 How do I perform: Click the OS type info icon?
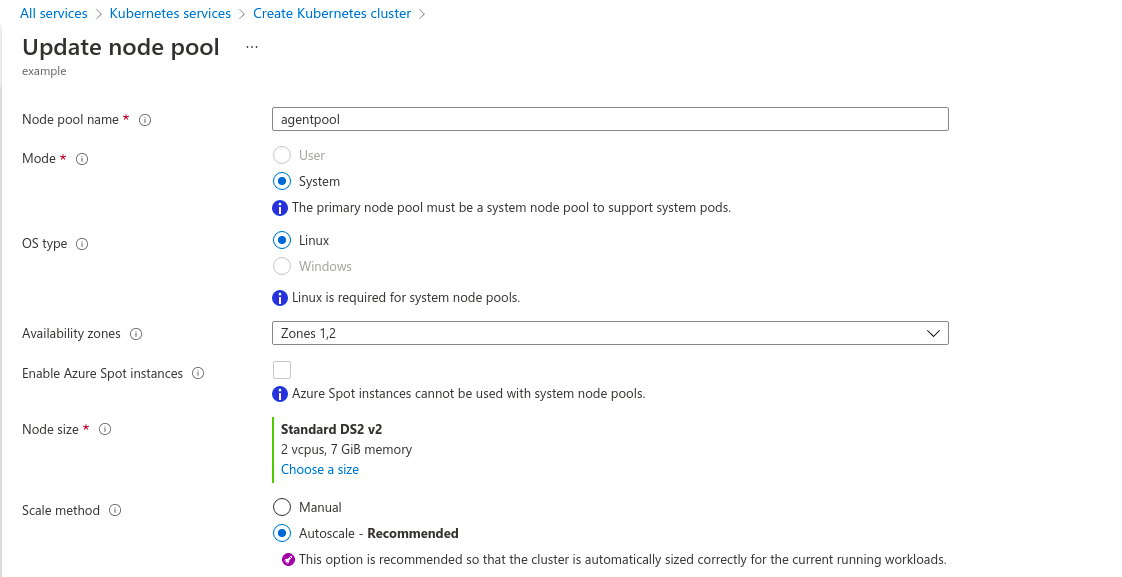pyautogui.click(x=82, y=244)
